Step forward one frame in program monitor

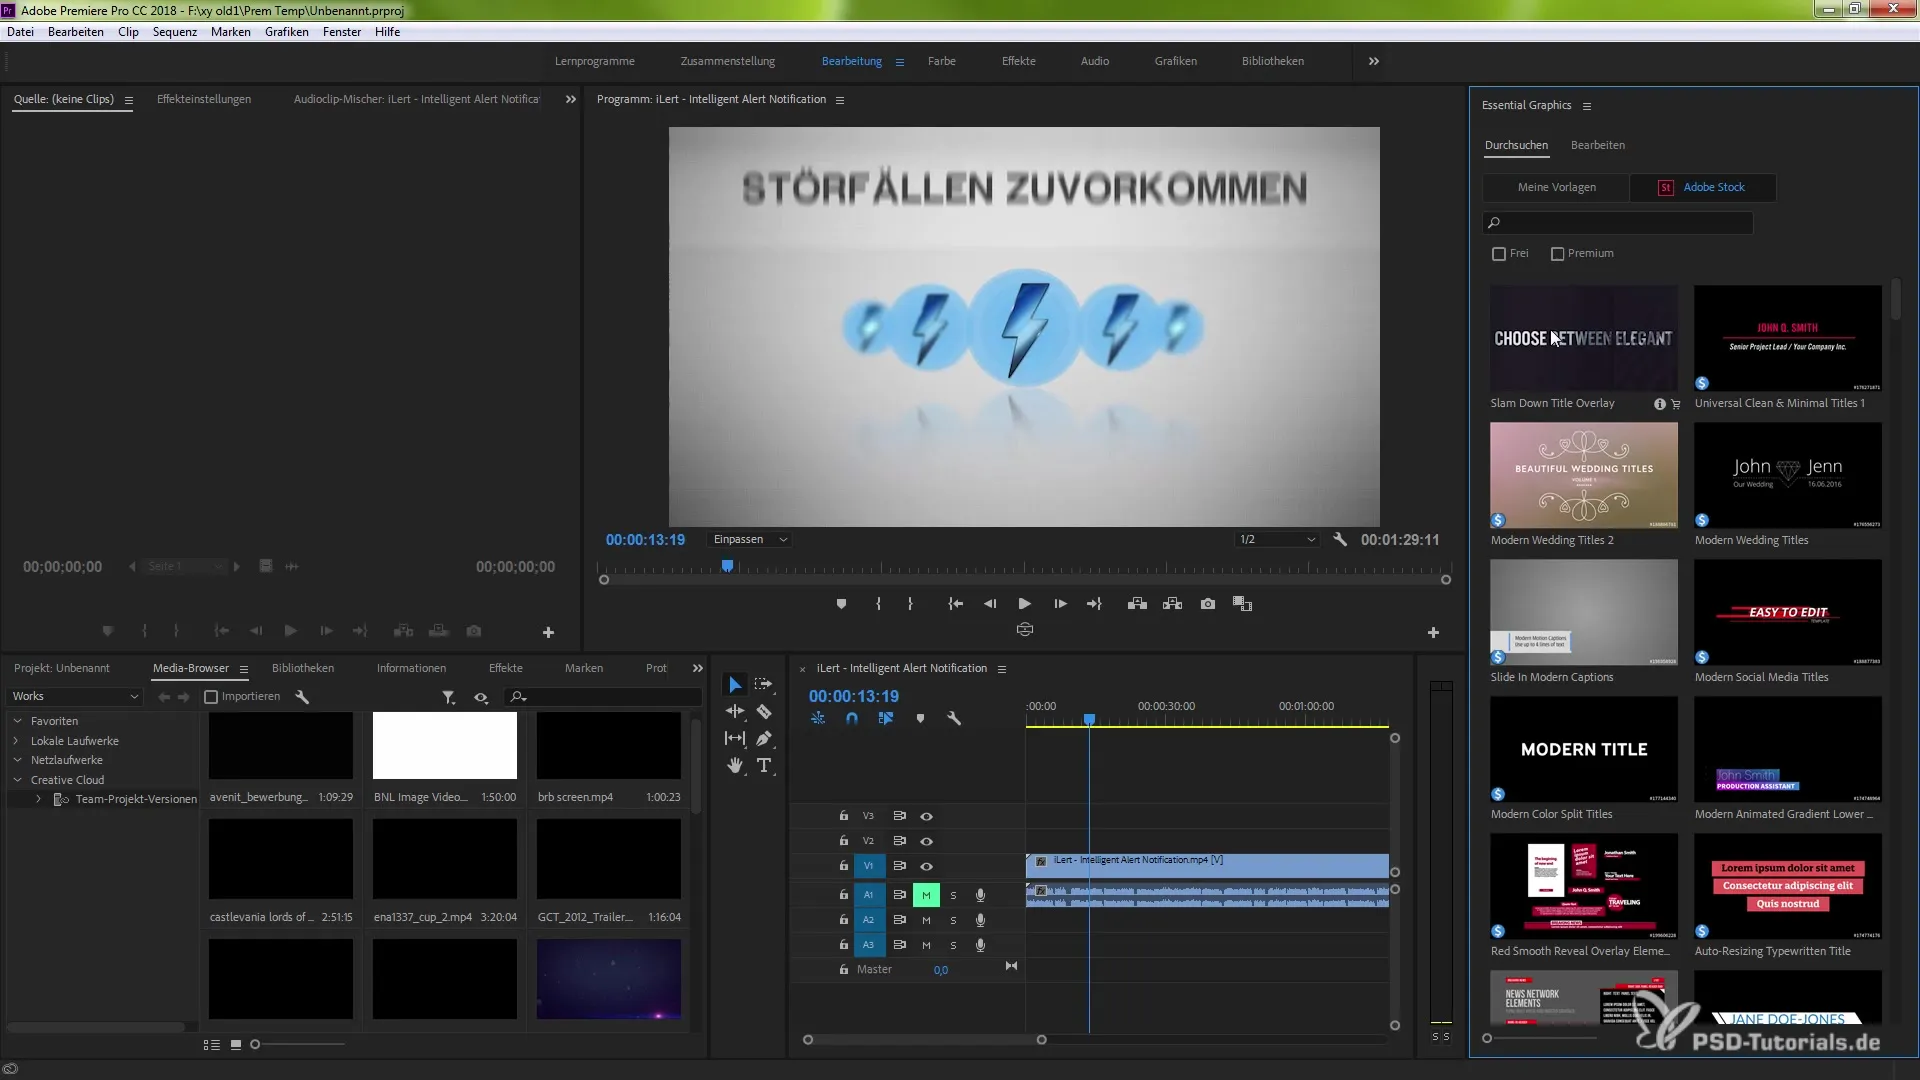(1060, 604)
